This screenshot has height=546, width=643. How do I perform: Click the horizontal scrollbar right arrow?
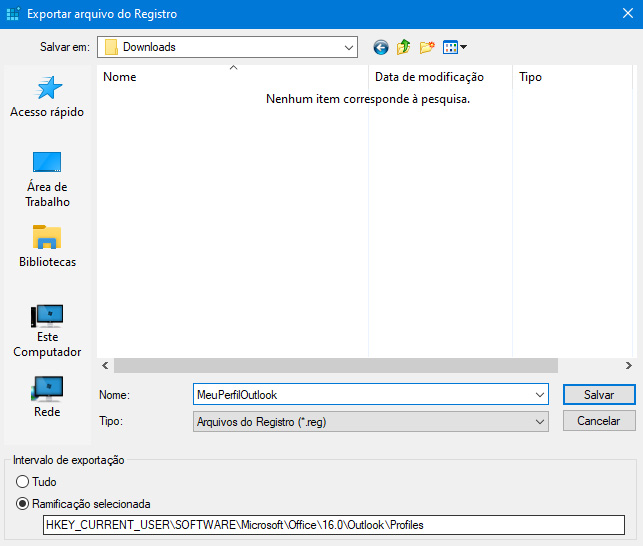pyautogui.click(x=628, y=366)
